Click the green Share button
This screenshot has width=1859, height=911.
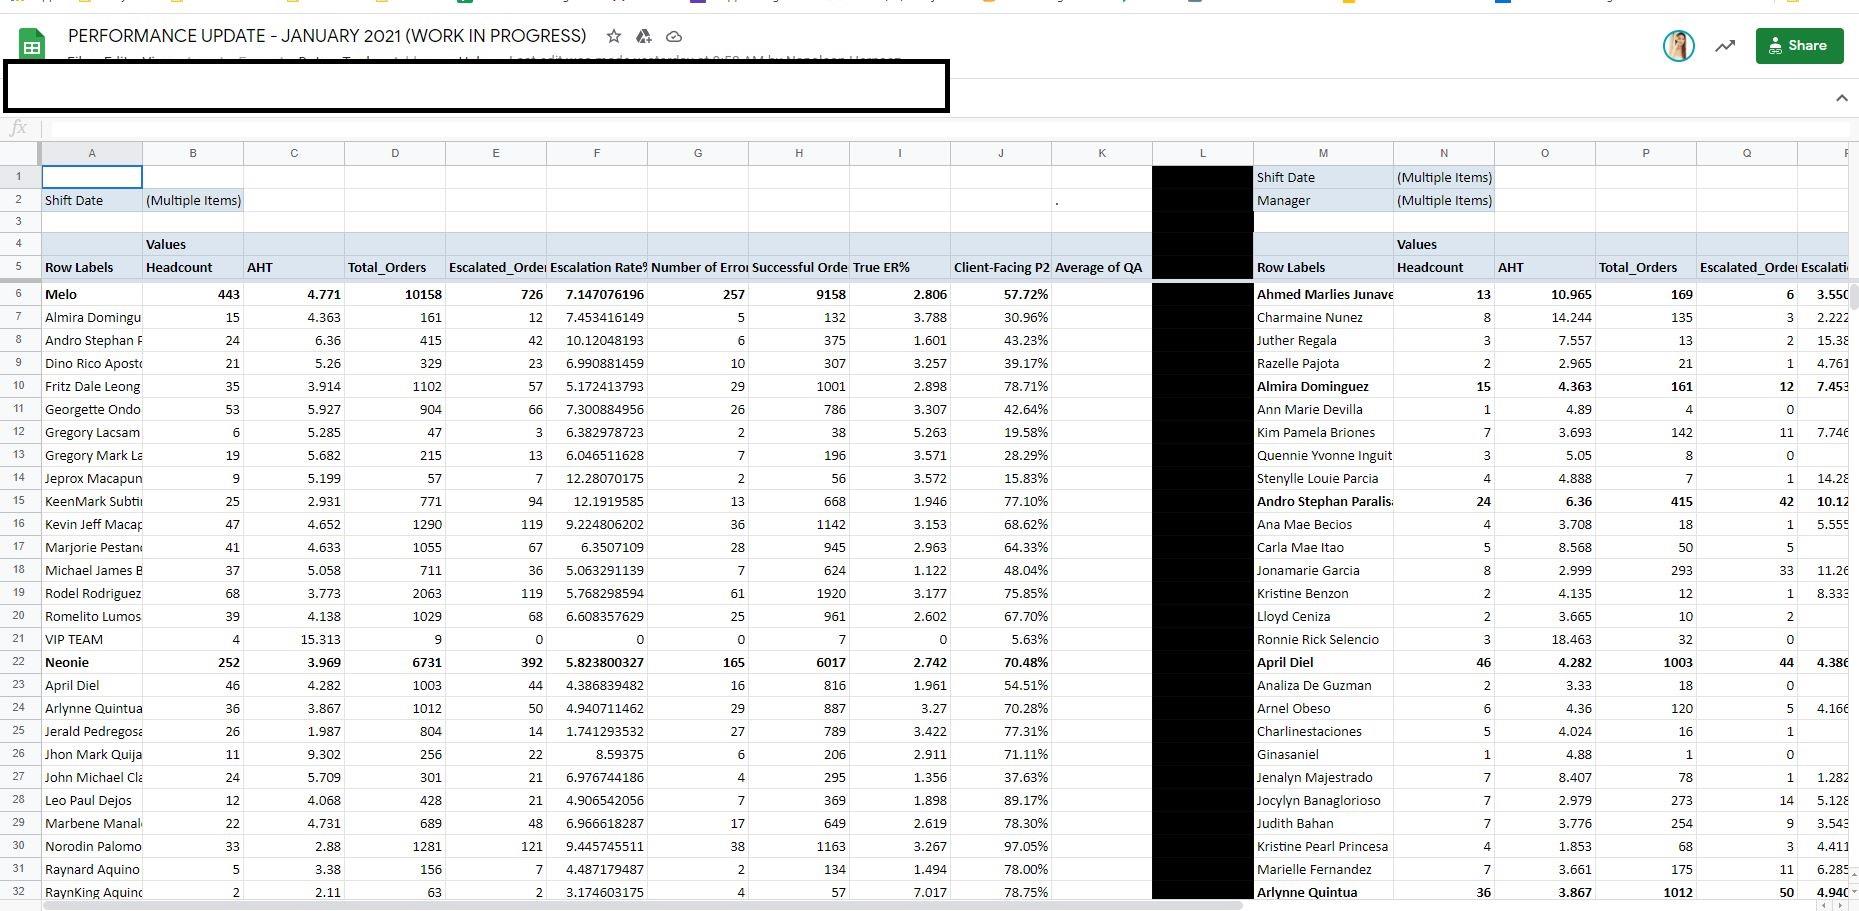pyautogui.click(x=1799, y=46)
